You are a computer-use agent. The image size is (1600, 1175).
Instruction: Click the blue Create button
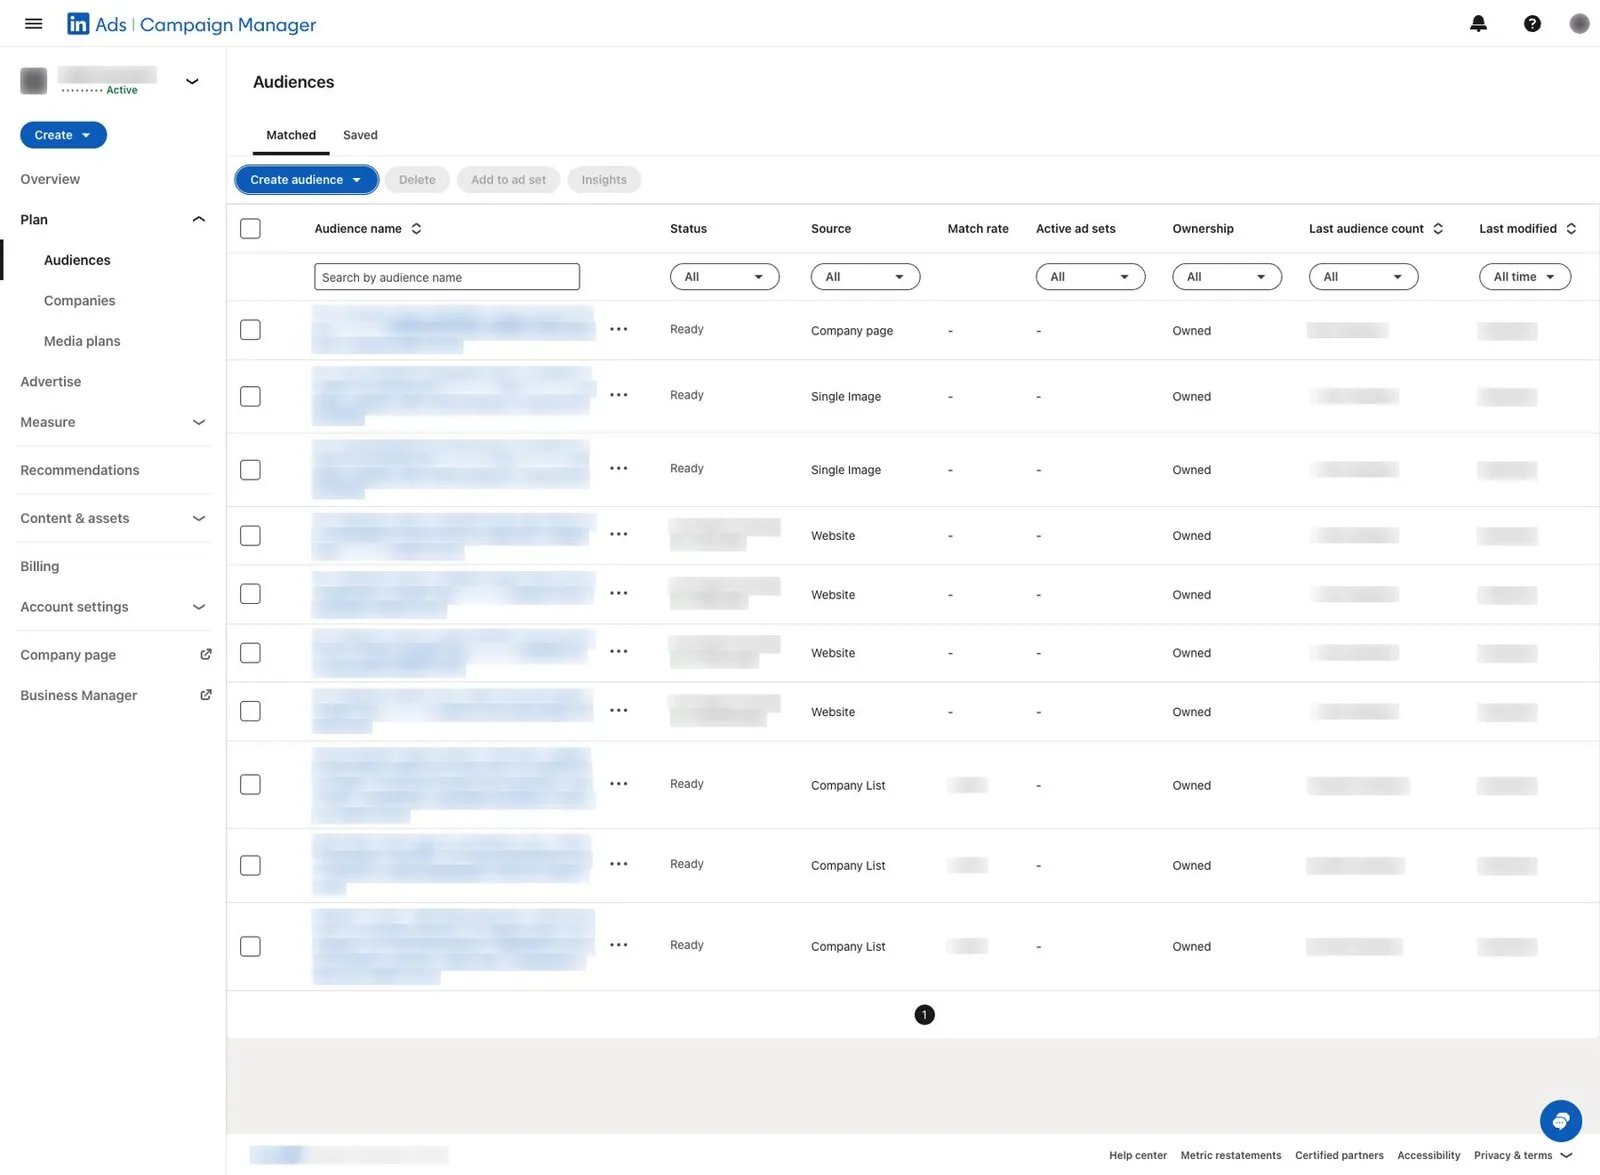tap(63, 135)
